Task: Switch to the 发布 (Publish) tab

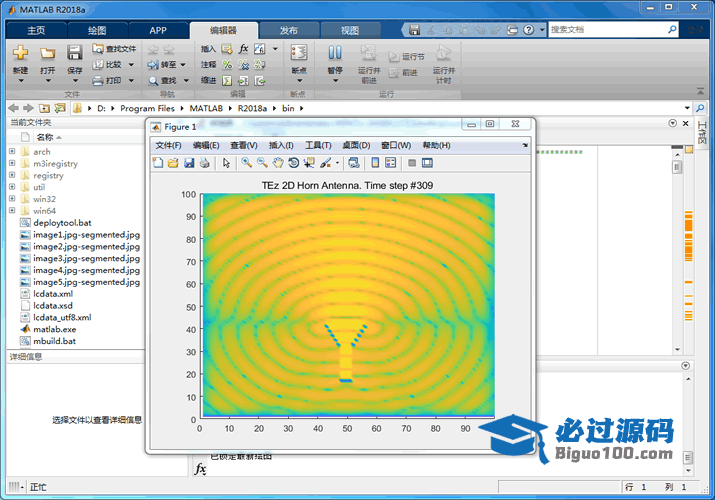Action: tap(289, 30)
